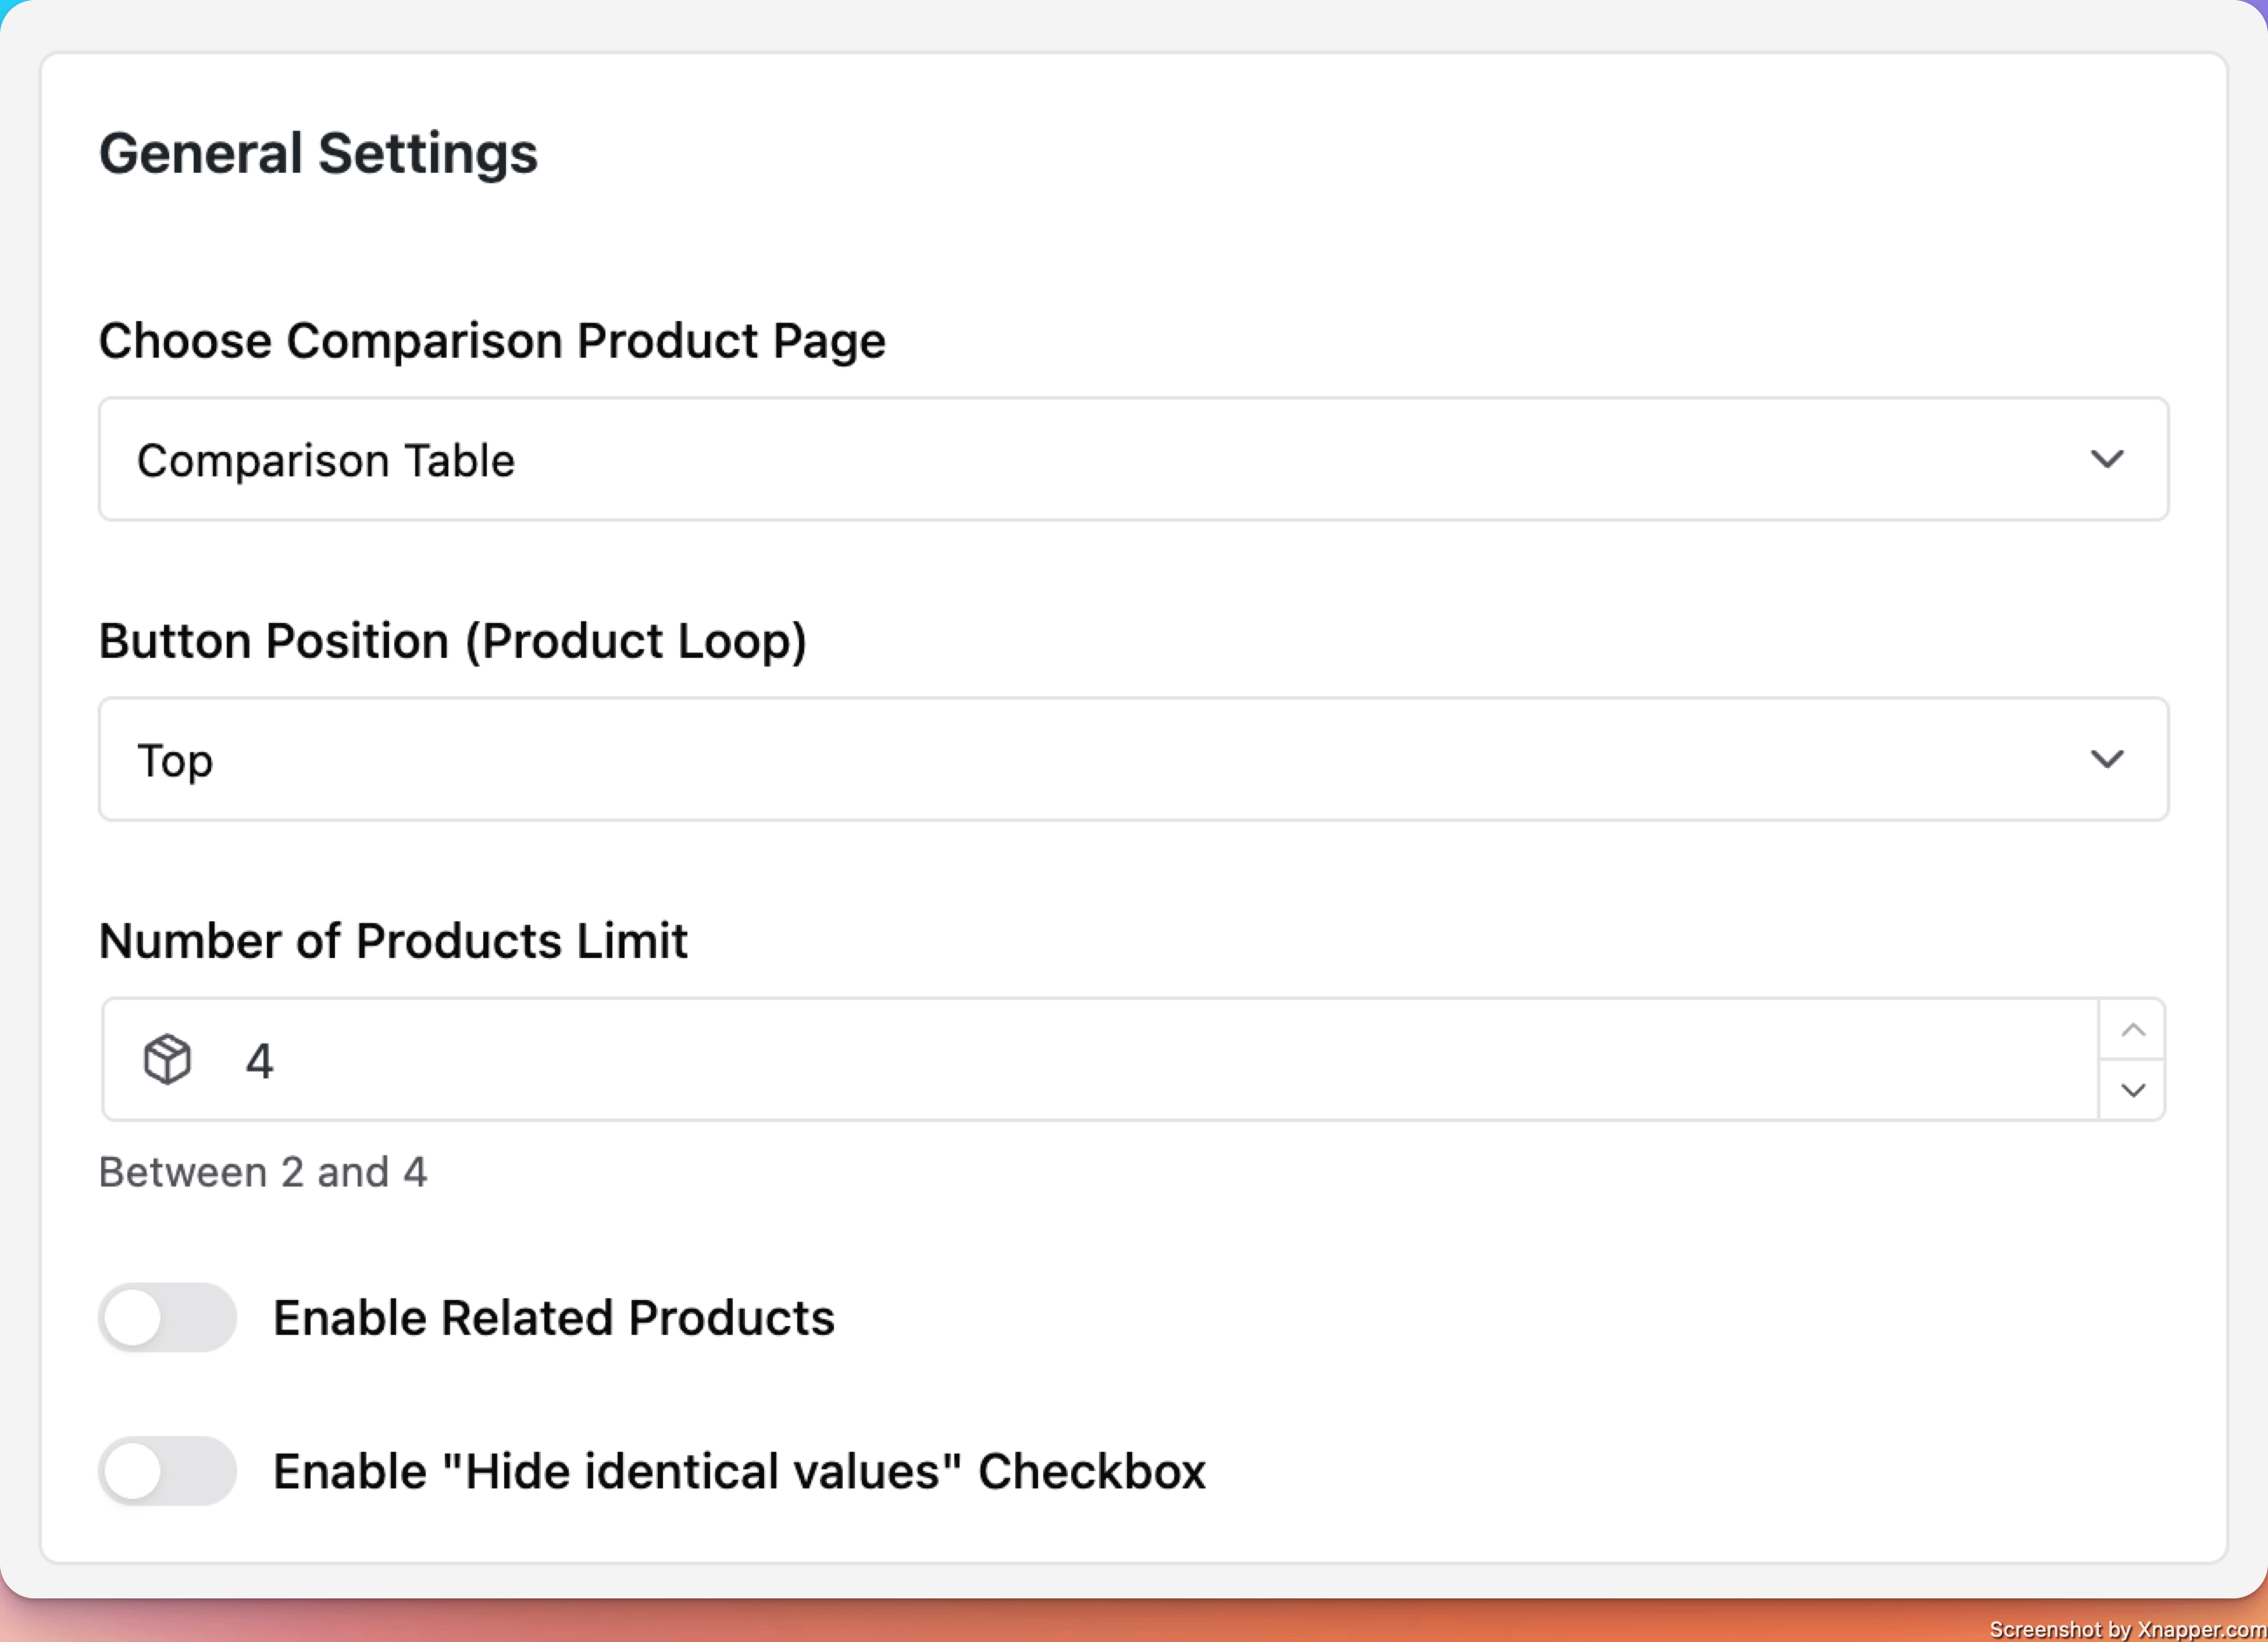This screenshot has height=1642, width=2268.
Task: Click the General Settings heading
Action: (x=318, y=154)
